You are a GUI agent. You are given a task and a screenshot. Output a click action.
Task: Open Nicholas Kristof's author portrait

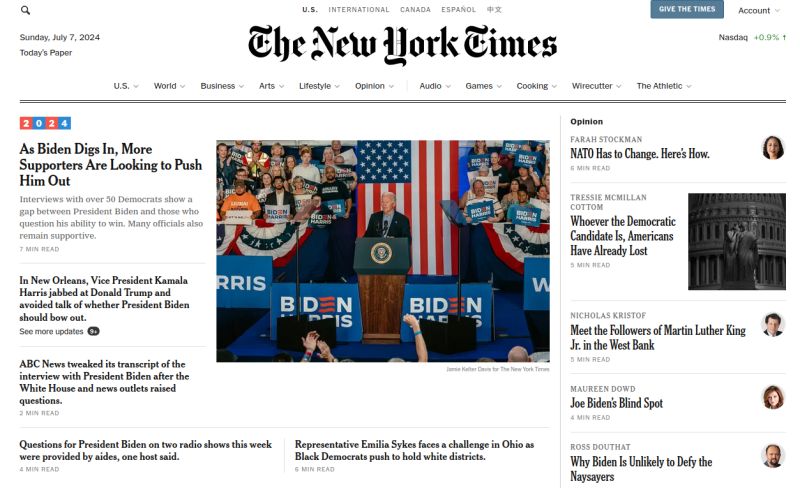coord(773,324)
